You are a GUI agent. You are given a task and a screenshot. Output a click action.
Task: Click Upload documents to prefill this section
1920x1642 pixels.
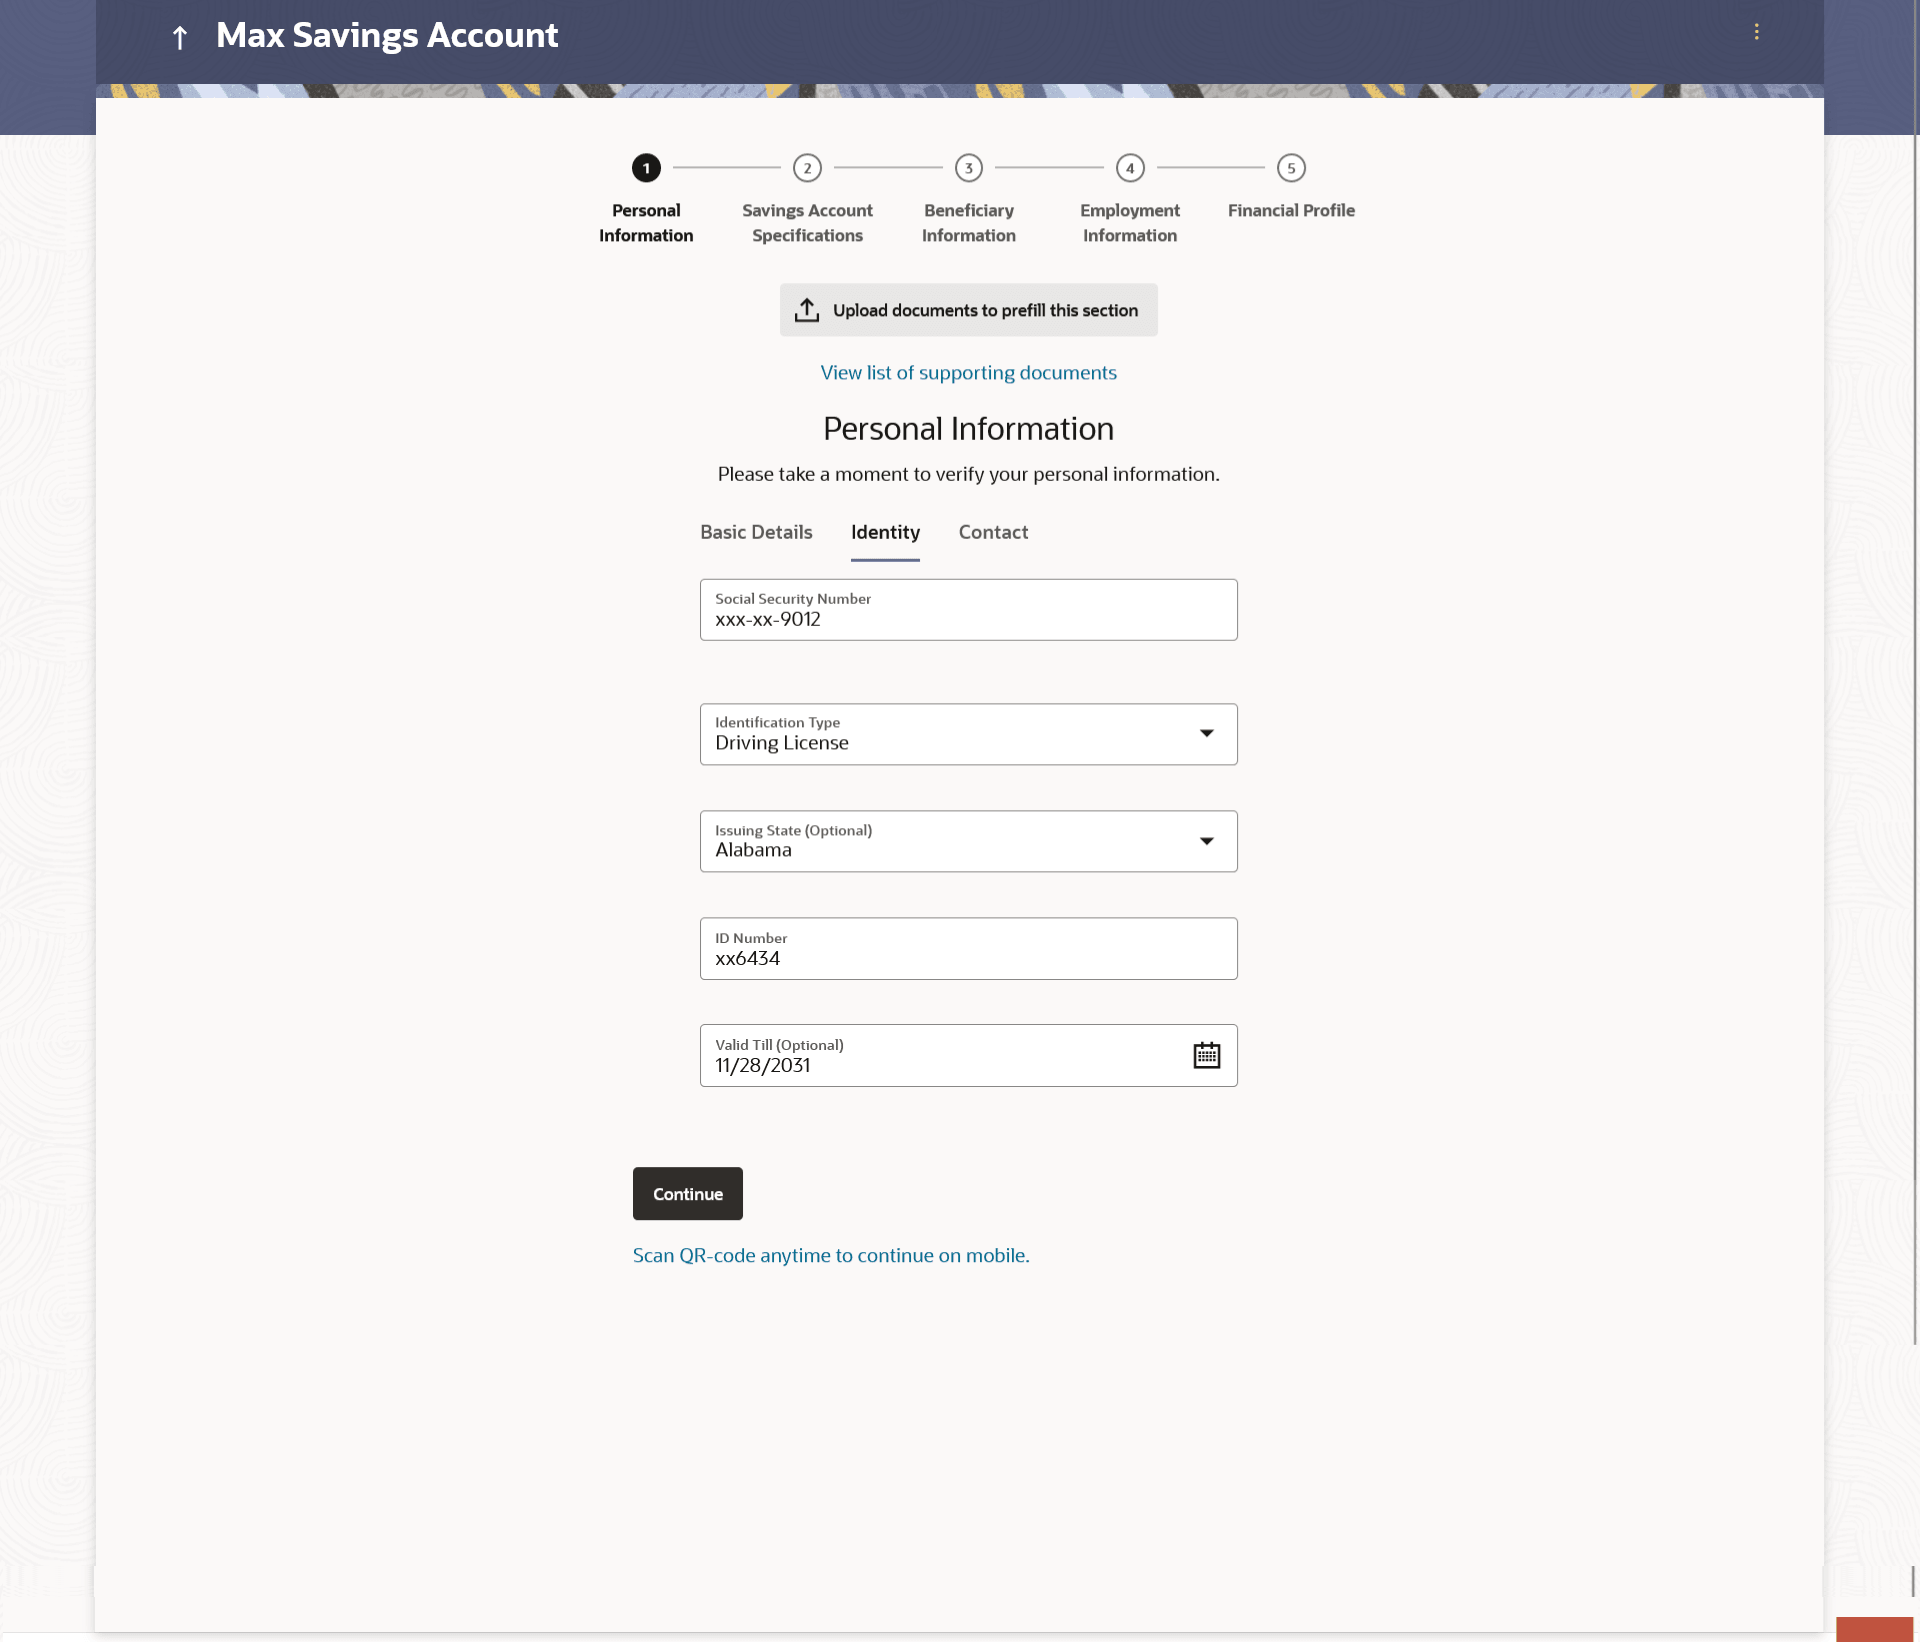(985, 310)
